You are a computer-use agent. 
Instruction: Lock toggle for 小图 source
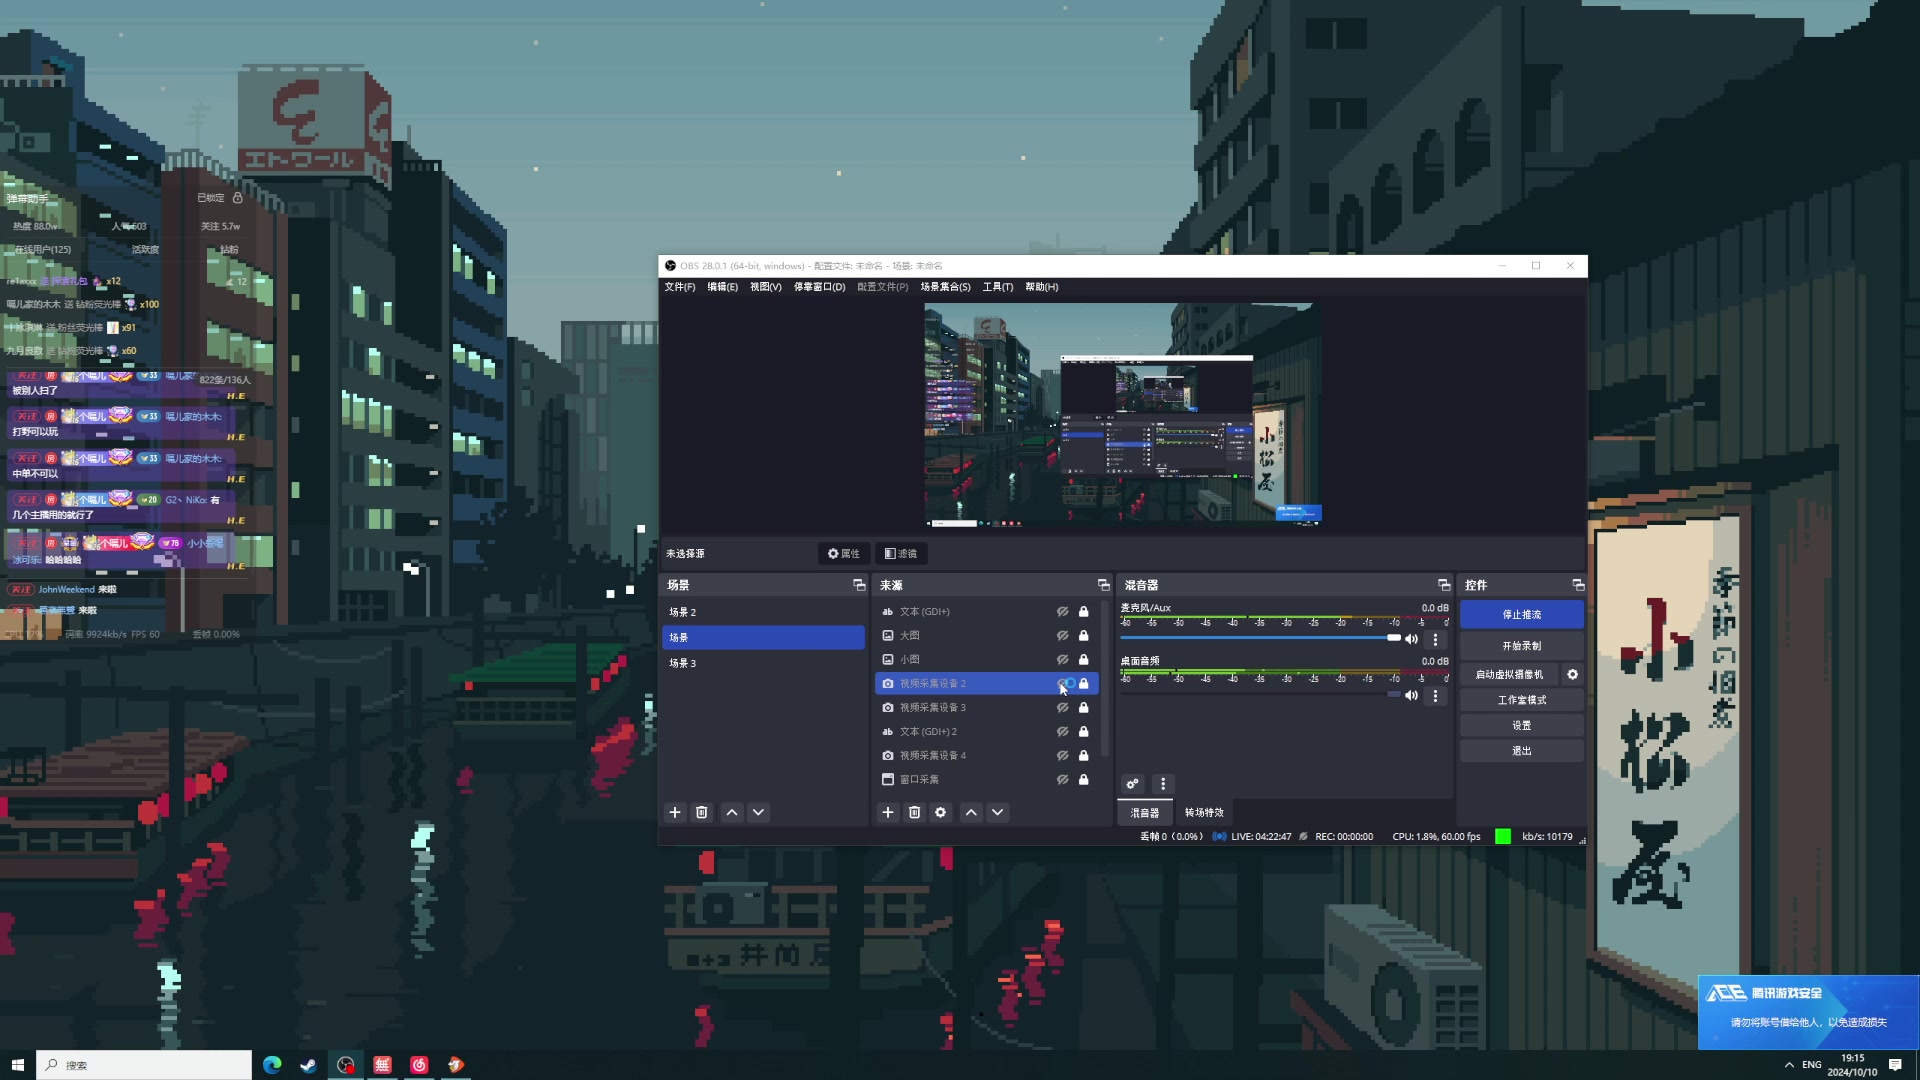coord(1083,659)
